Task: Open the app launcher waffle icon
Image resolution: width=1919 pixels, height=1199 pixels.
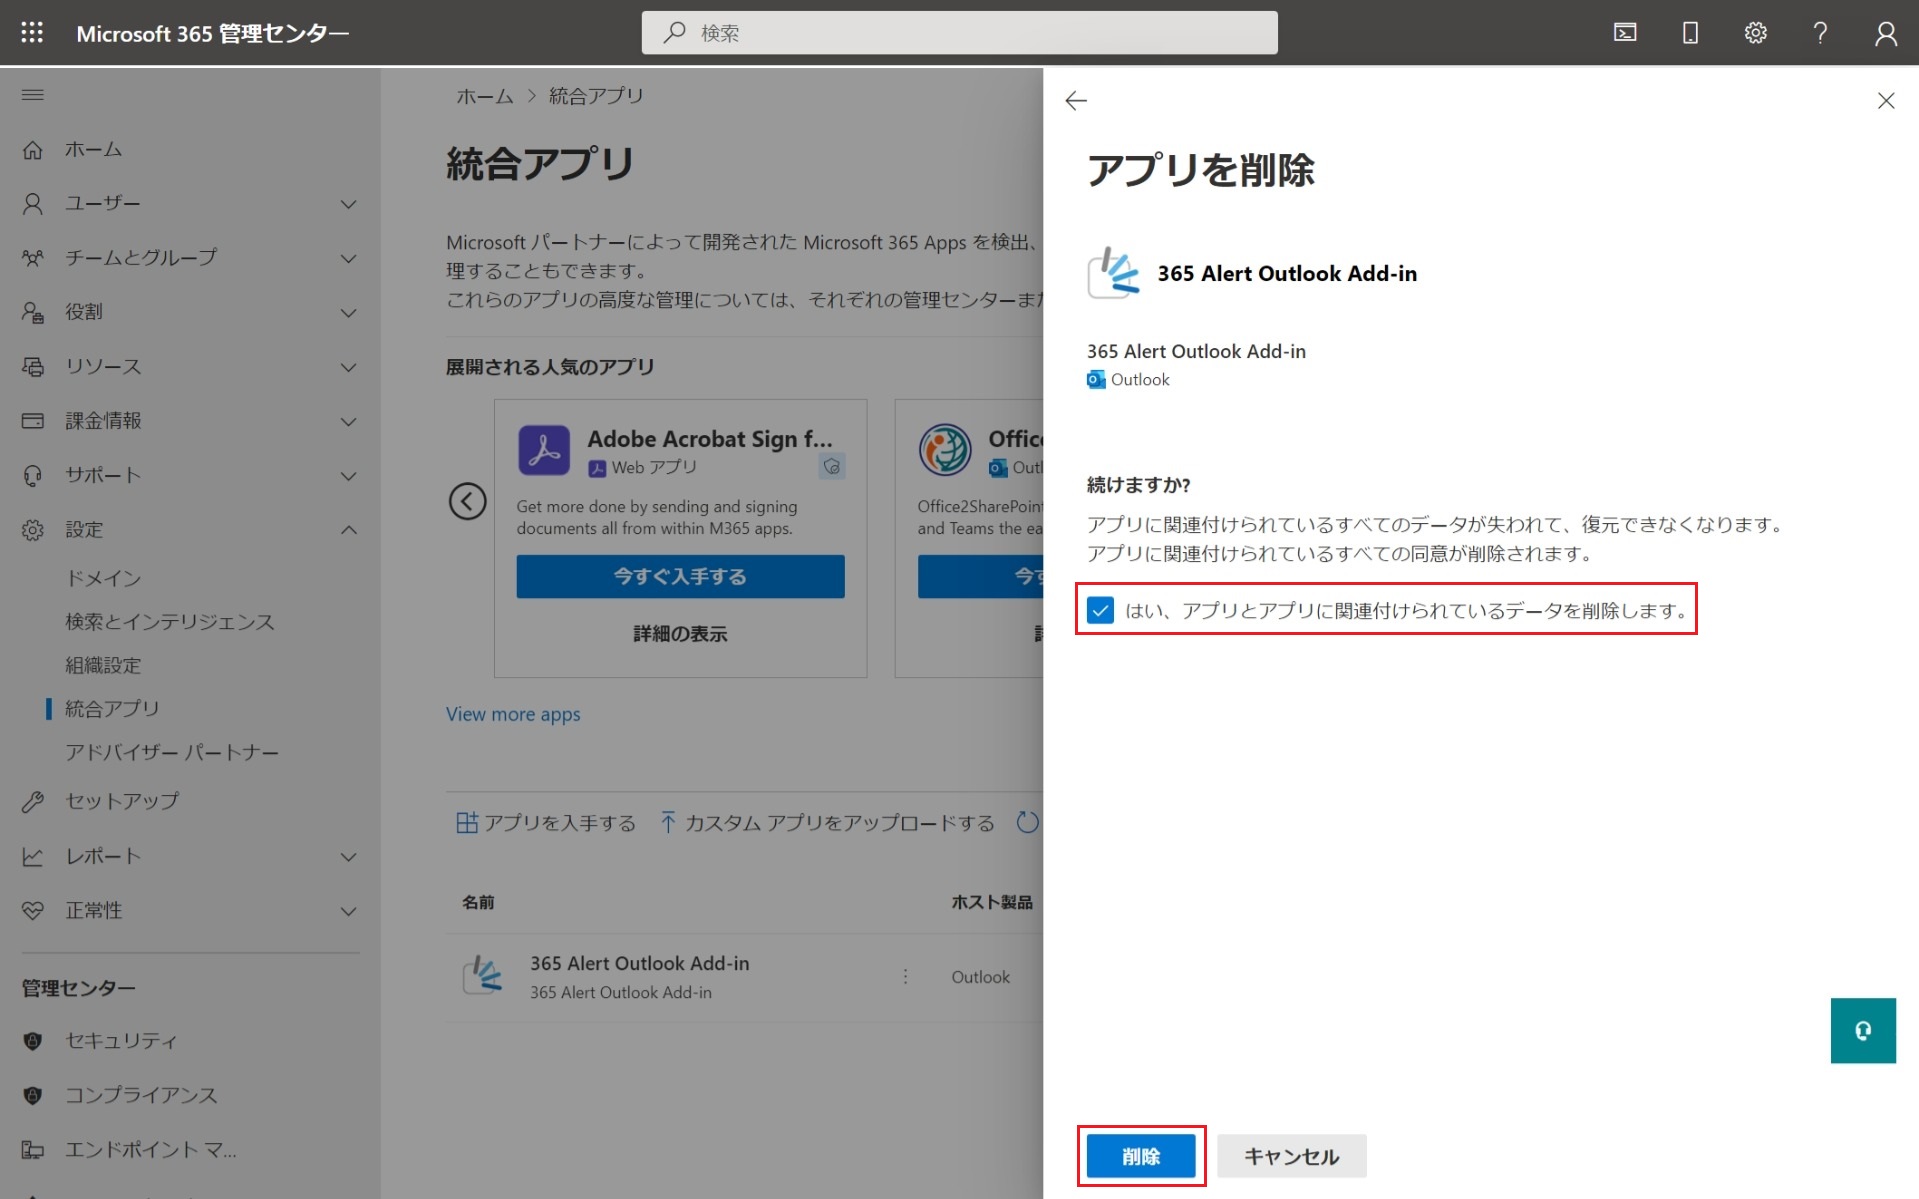Action: (32, 33)
